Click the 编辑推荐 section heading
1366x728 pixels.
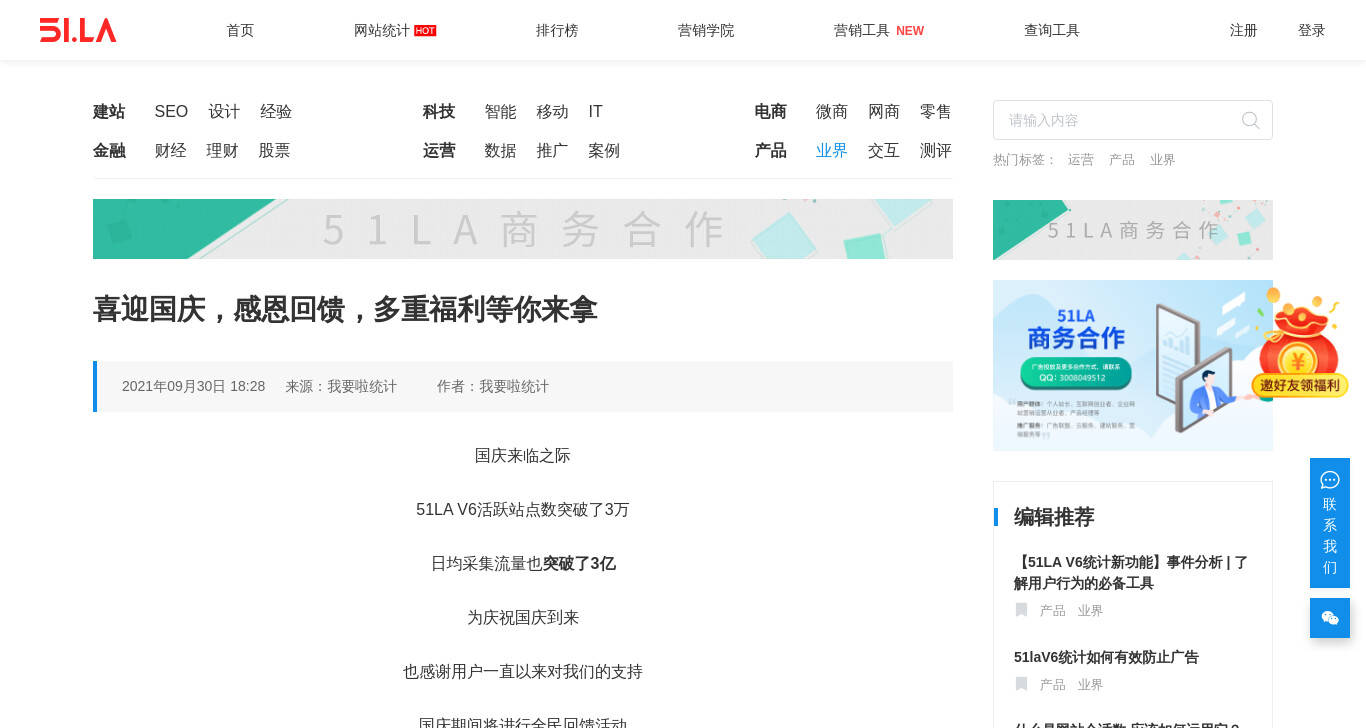1054,517
